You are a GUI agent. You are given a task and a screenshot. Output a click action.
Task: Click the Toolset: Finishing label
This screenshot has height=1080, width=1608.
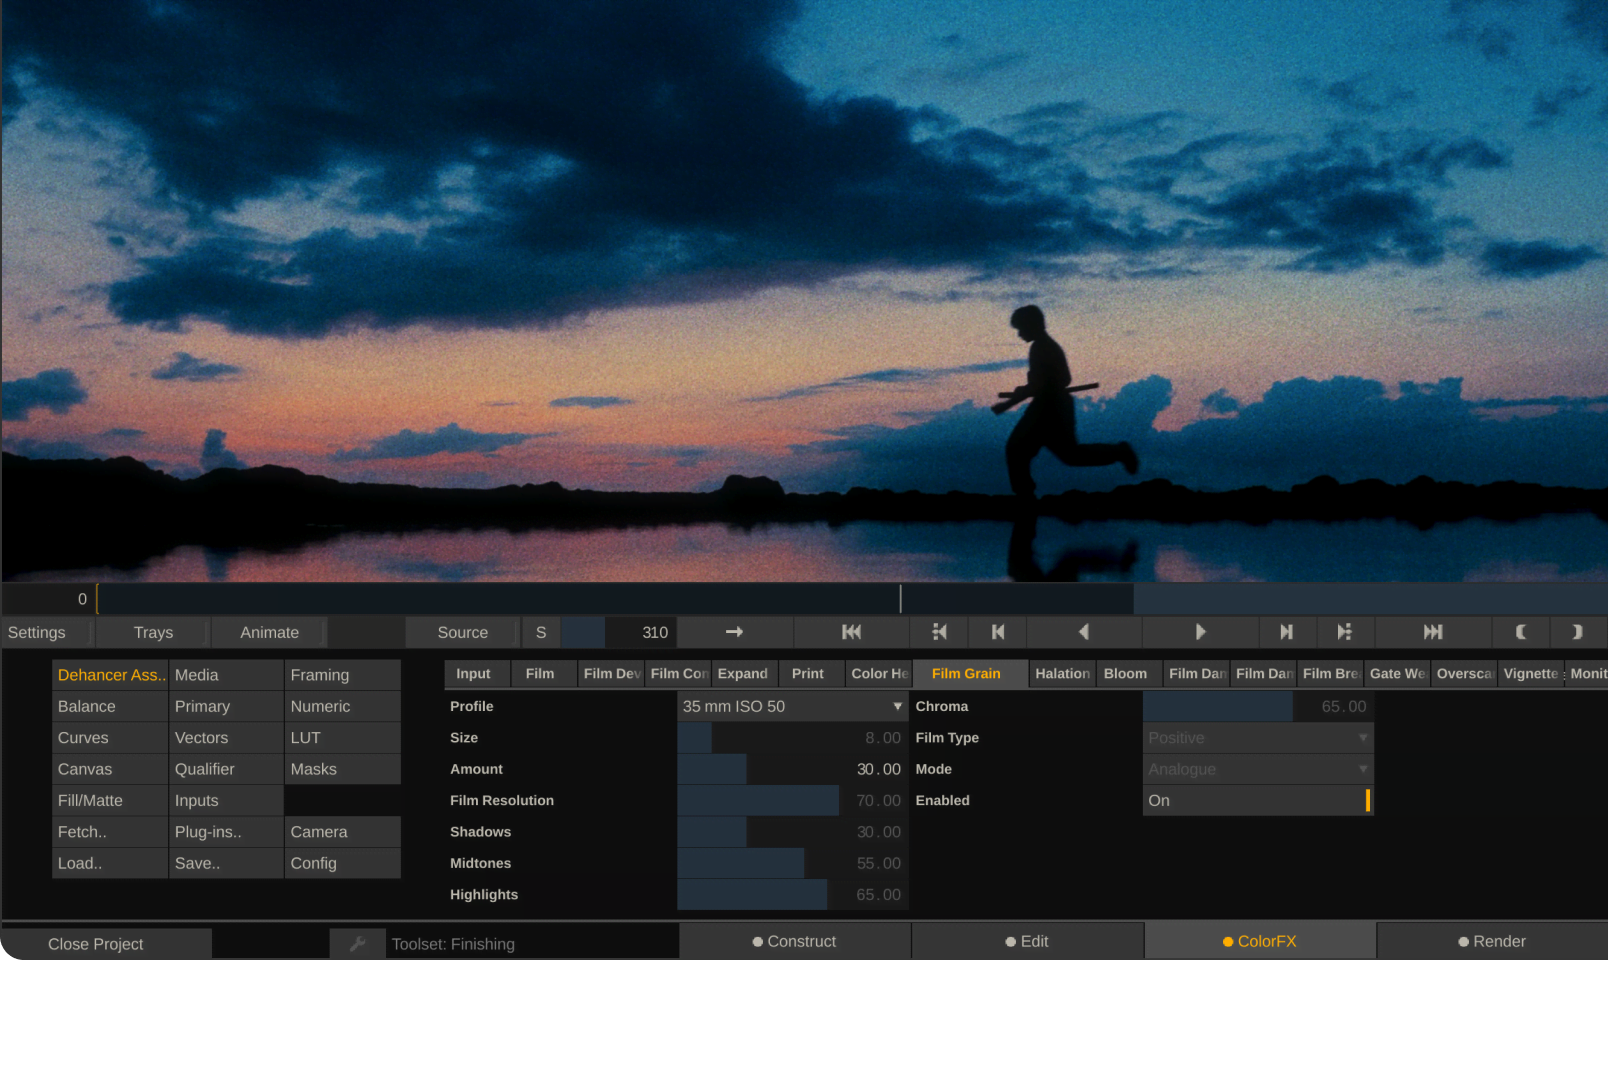pyautogui.click(x=453, y=944)
